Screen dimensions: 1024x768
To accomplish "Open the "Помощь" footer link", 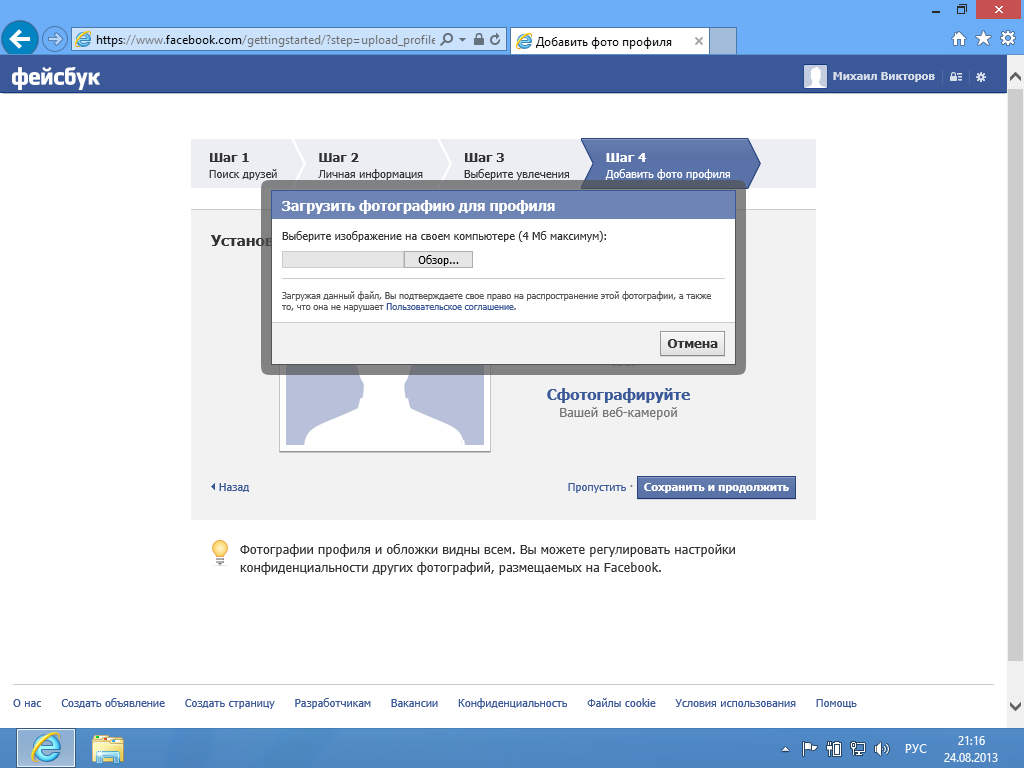I will click(x=836, y=703).
